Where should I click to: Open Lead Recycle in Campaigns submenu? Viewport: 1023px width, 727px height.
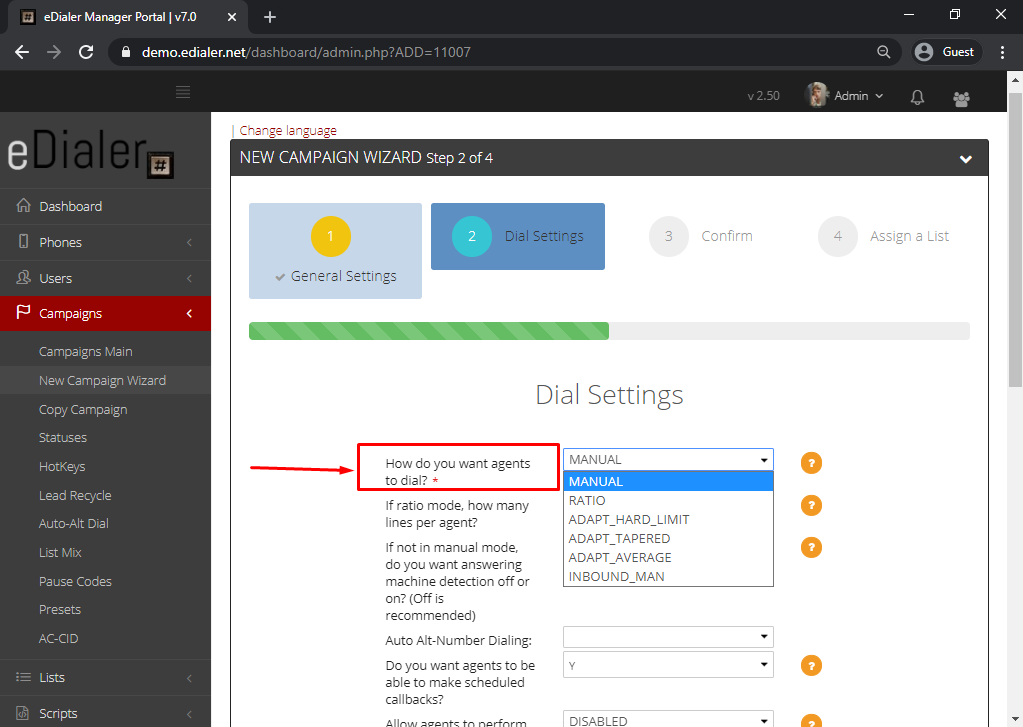75,496
